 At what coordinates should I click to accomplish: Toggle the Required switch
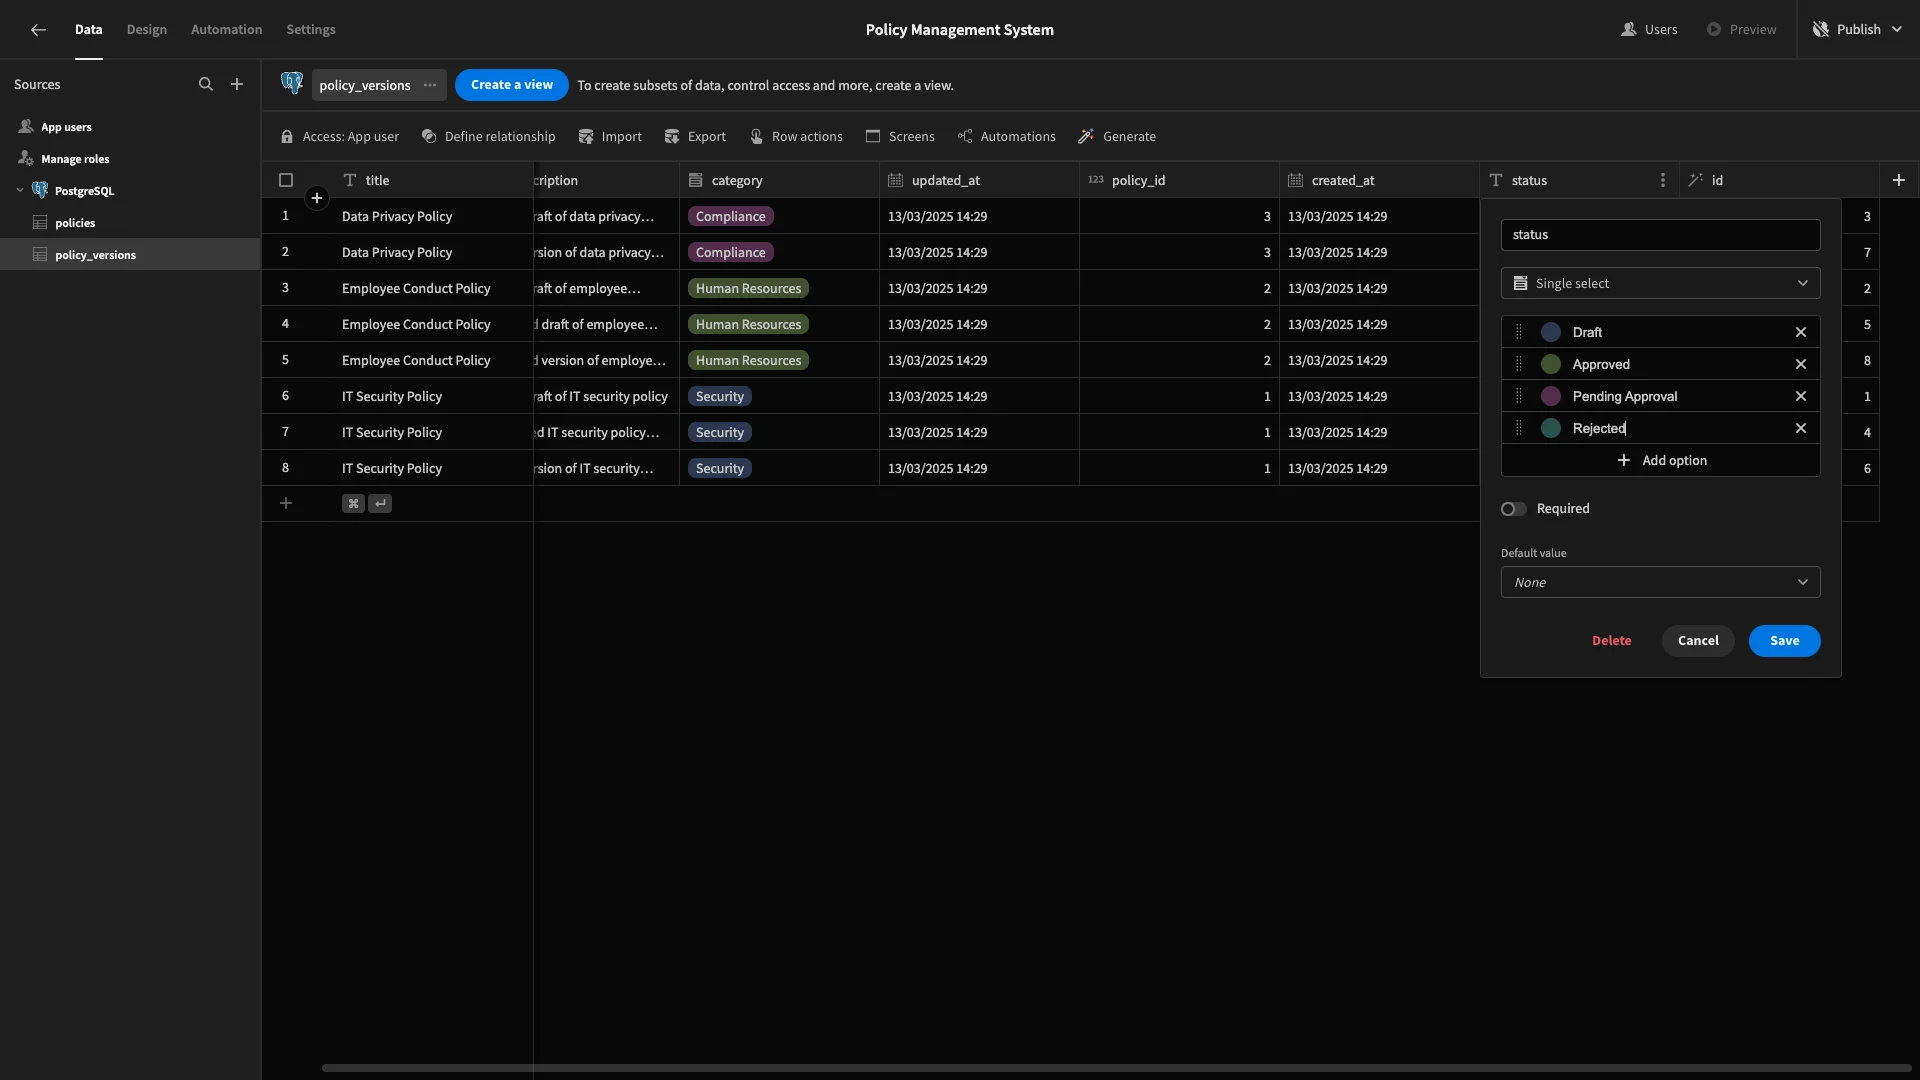pos(1513,509)
